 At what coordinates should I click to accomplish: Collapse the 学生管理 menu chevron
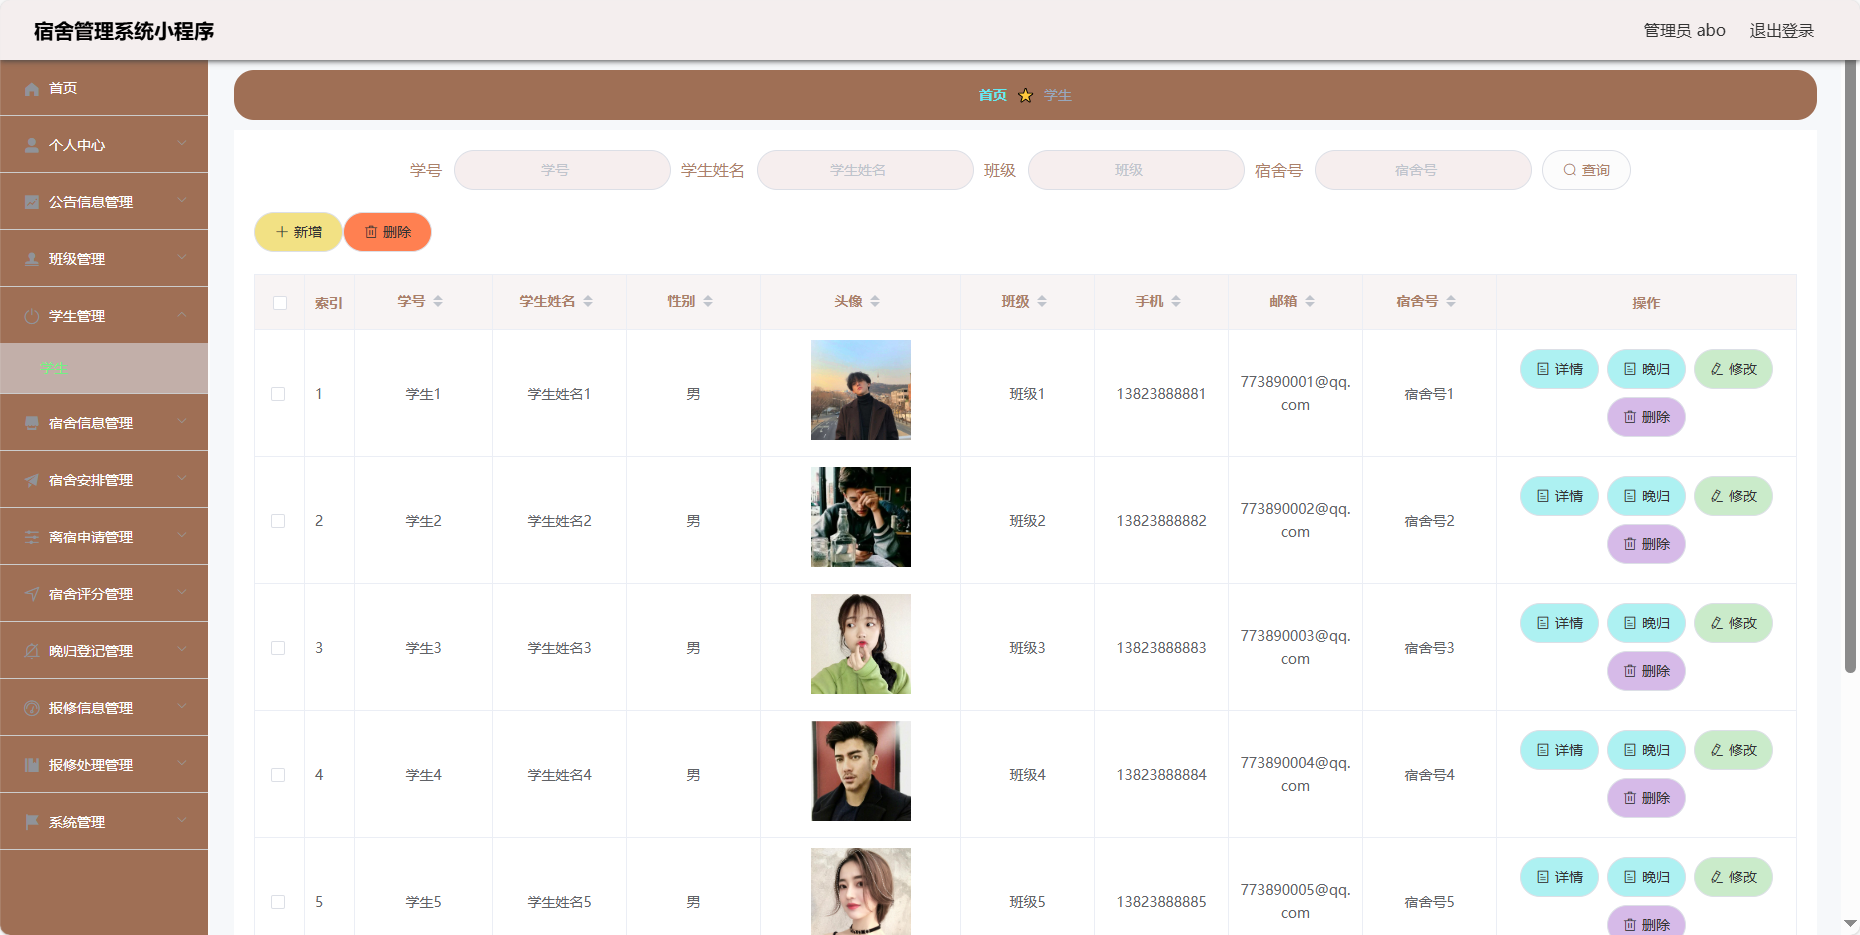point(182,315)
